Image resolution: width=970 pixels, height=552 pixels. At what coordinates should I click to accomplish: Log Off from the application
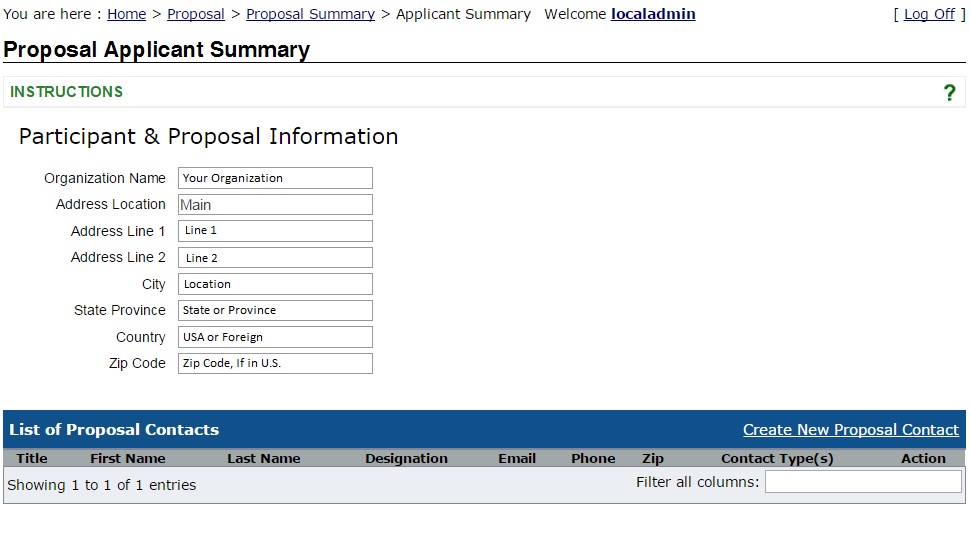(x=929, y=14)
